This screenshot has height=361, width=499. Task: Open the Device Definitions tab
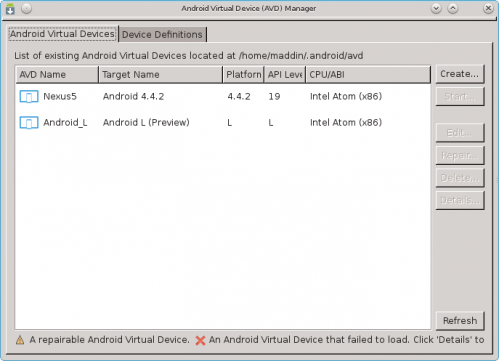pyautogui.click(x=162, y=35)
